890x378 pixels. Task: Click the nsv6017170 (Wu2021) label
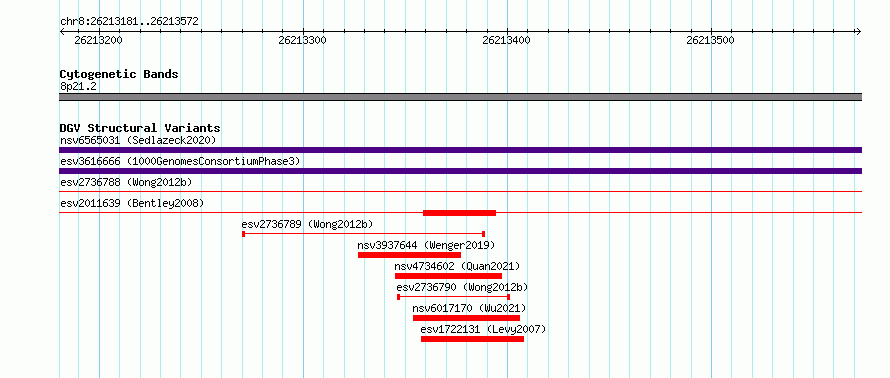pyautogui.click(x=469, y=308)
